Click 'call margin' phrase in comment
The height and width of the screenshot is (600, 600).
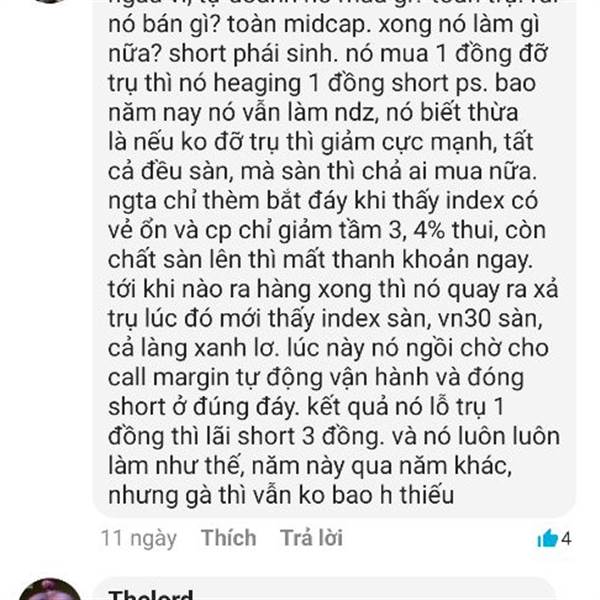[168, 378]
